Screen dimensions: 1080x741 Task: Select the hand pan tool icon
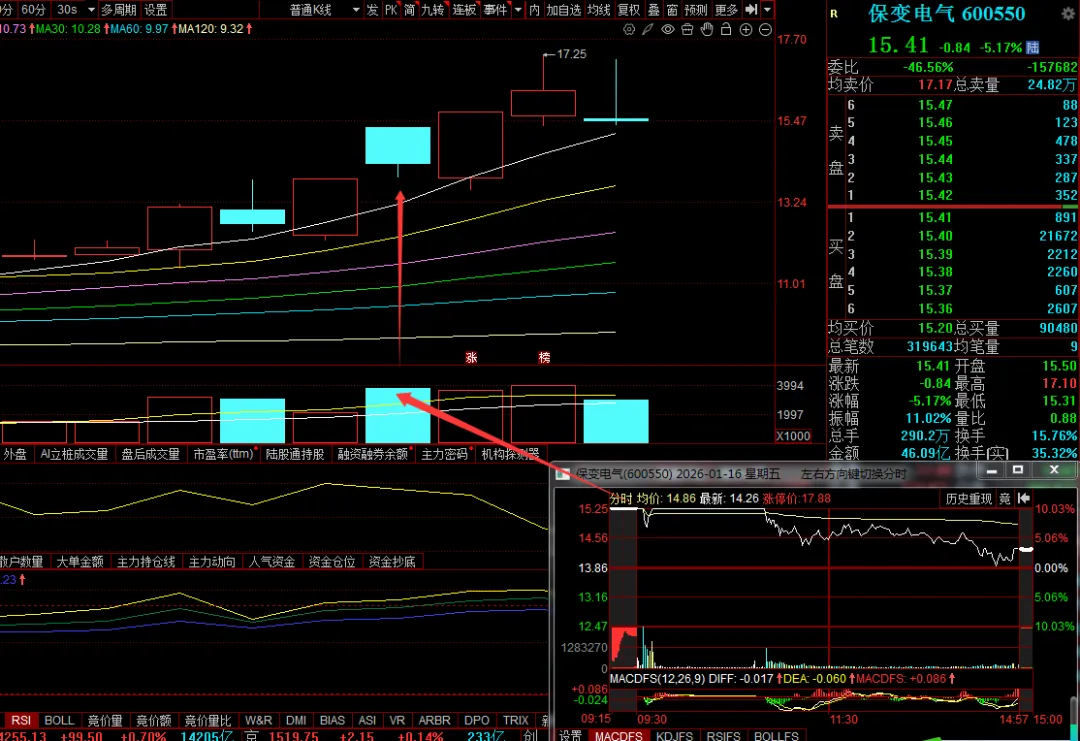707,30
